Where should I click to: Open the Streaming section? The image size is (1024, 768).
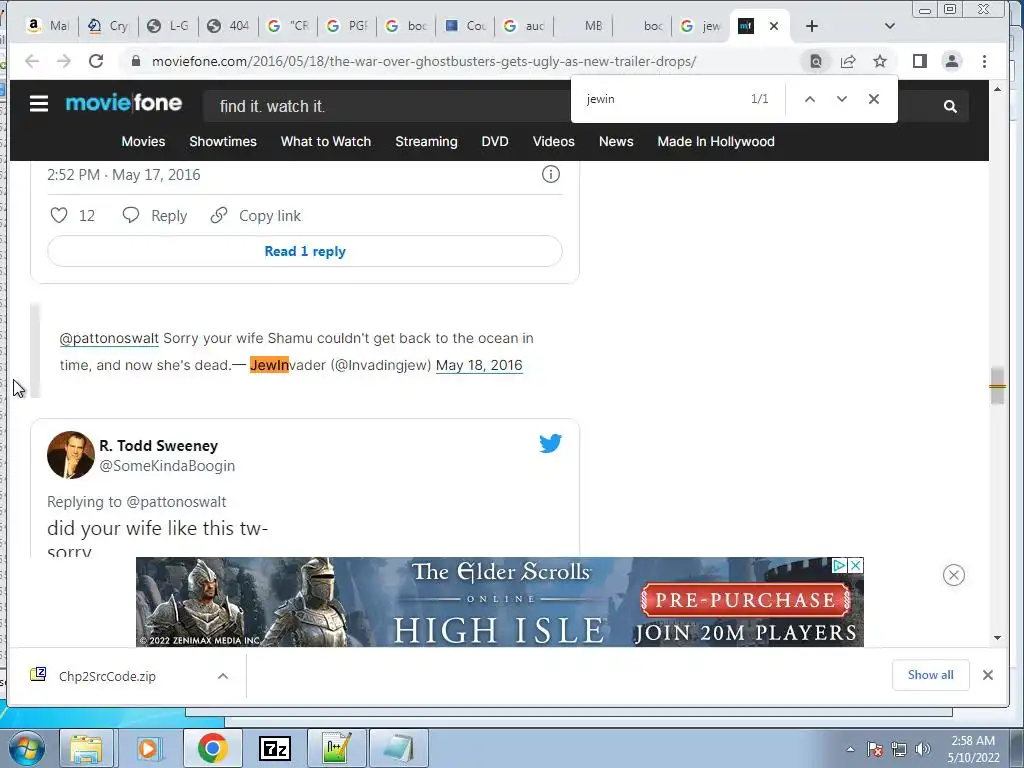point(426,142)
